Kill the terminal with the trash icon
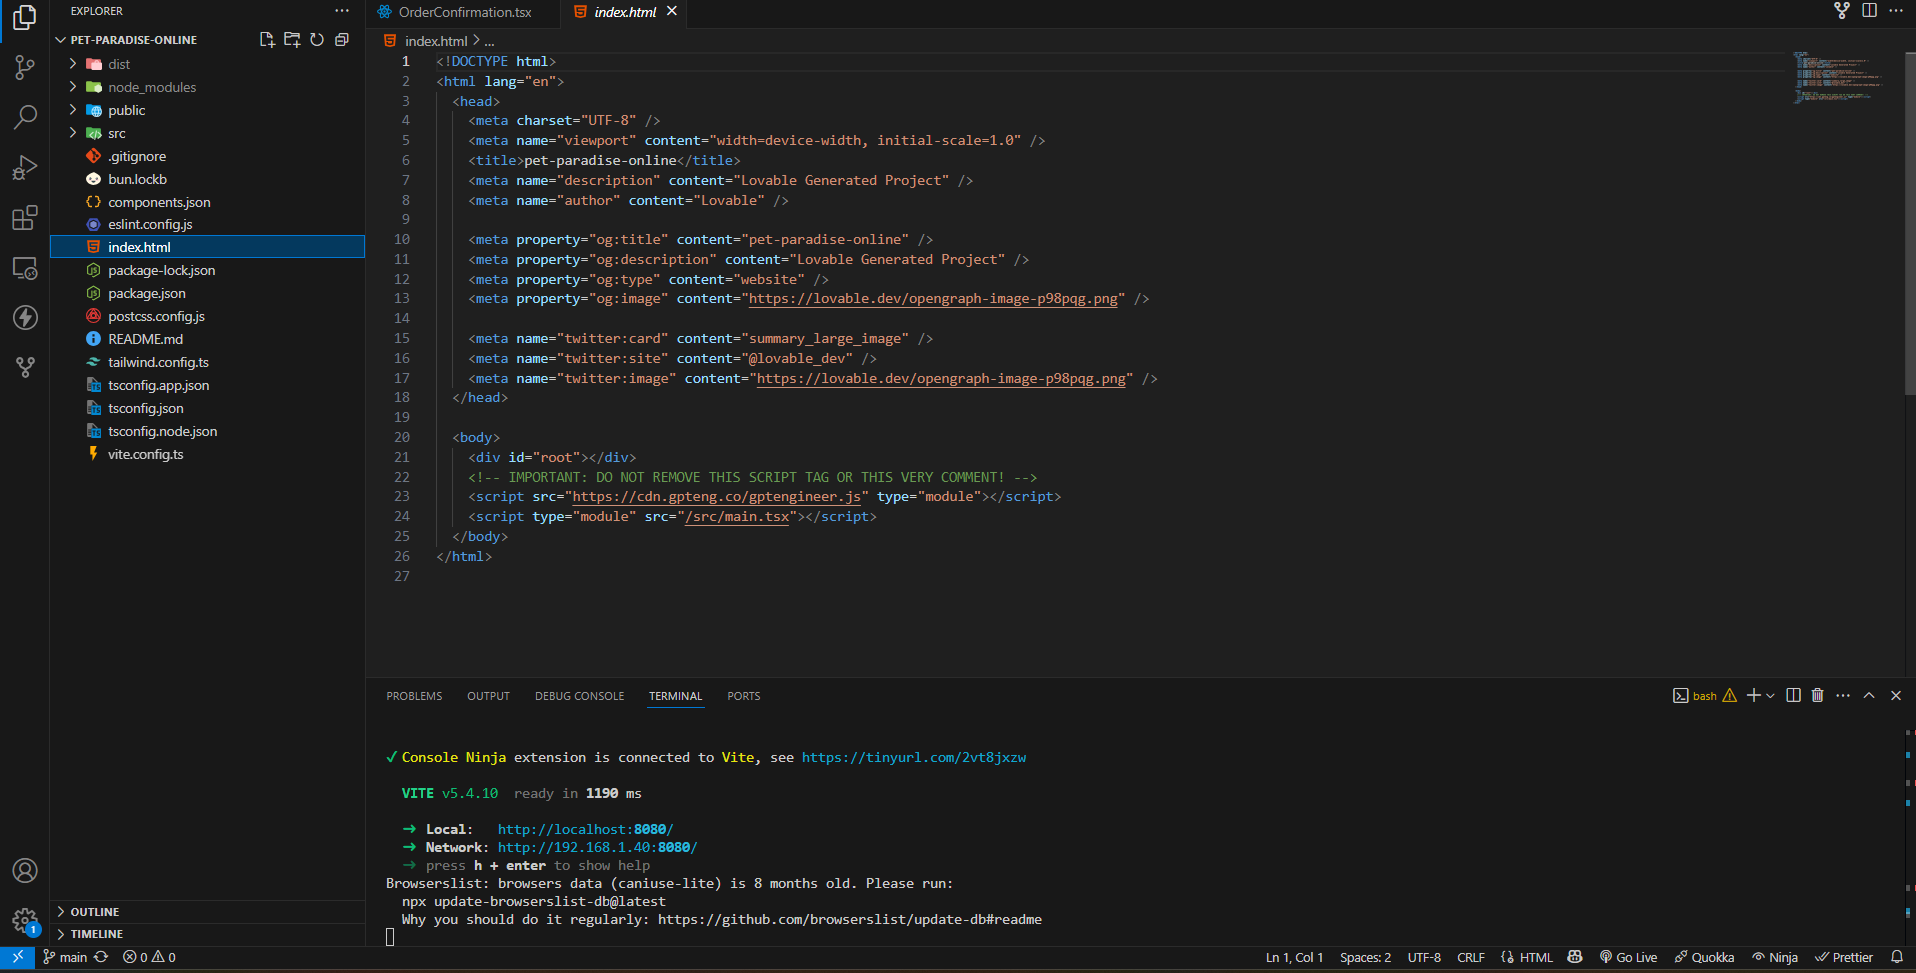The image size is (1916, 973). click(1818, 695)
